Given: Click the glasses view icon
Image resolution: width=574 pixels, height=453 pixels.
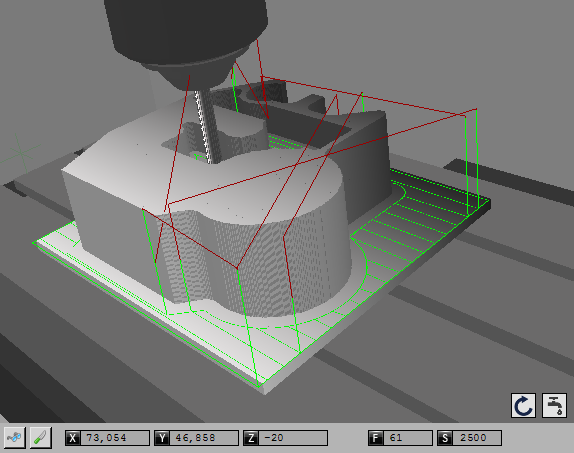Looking at the screenshot, I should [15, 437].
